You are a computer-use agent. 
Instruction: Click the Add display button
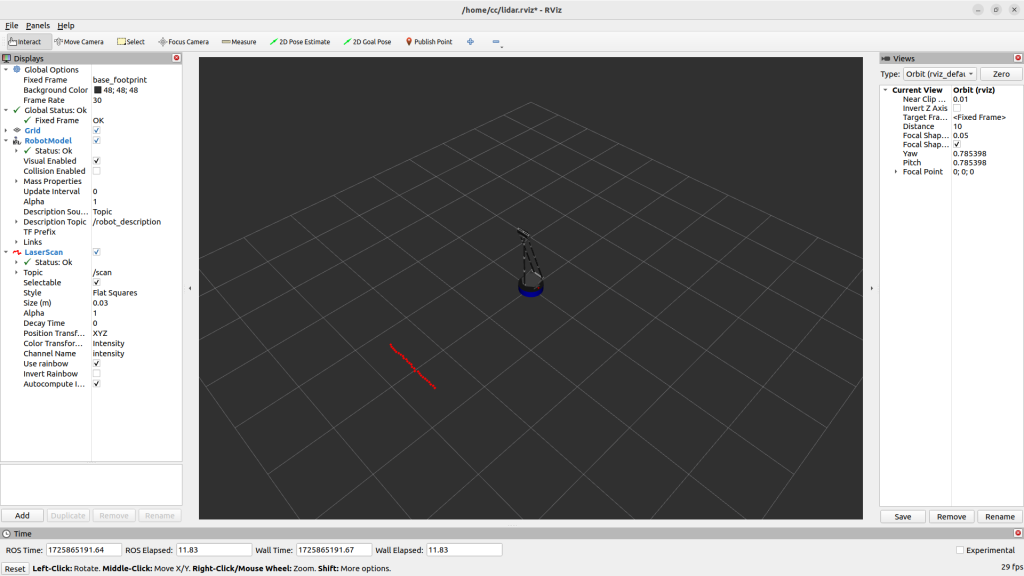[x=22, y=516]
